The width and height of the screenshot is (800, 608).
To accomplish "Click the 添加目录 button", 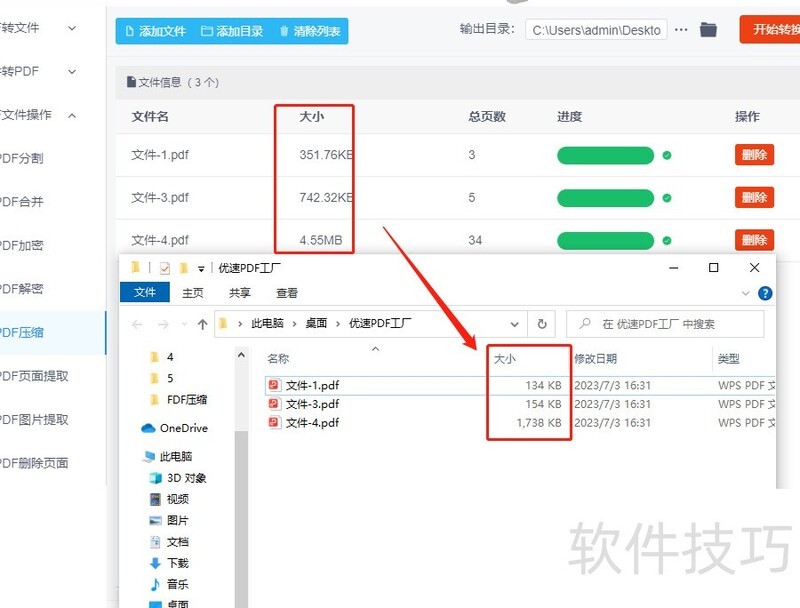I will tap(232, 31).
